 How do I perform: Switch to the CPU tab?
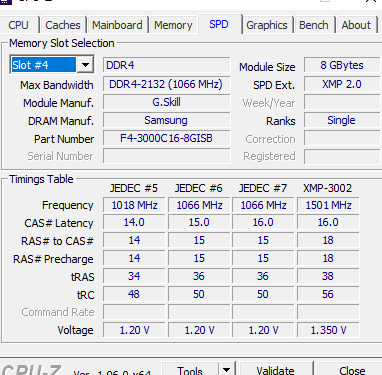pyautogui.click(x=18, y=25)
